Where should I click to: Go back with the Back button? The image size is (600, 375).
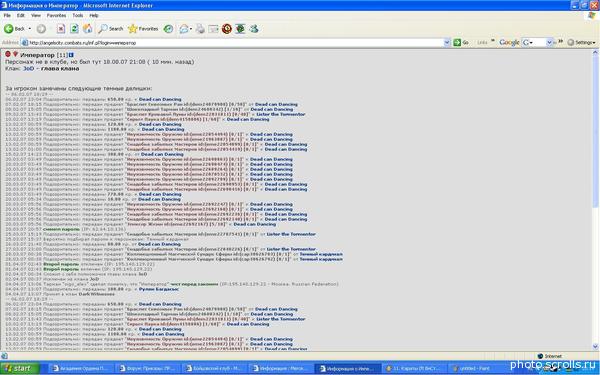pos(14,29)
